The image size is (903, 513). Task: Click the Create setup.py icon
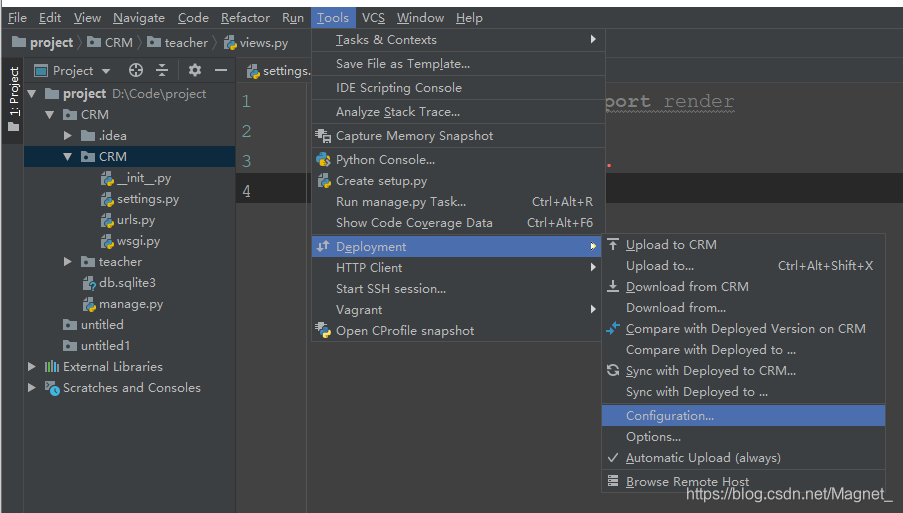[324, 181]
